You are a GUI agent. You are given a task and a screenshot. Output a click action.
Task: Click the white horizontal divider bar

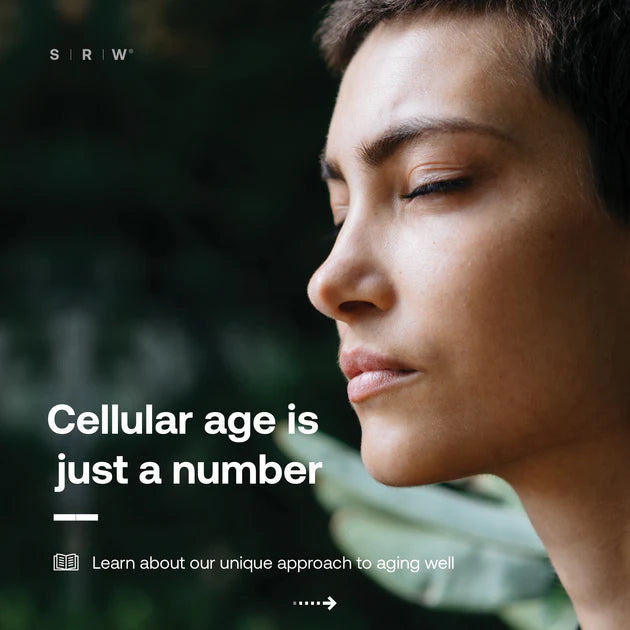tap(76, 517)
